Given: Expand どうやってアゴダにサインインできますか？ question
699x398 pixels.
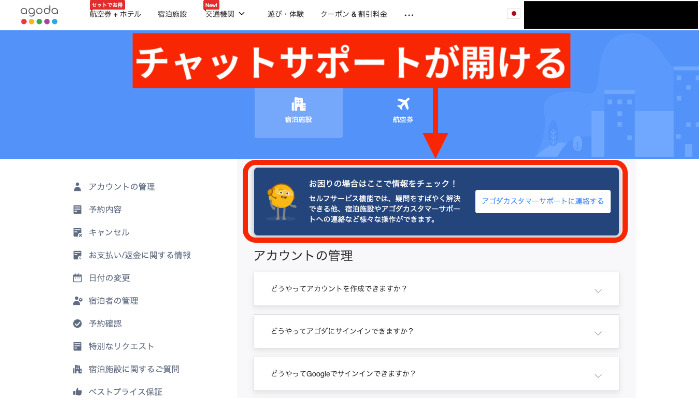Looking at the screenshot, I should click(x=436, y=331).
